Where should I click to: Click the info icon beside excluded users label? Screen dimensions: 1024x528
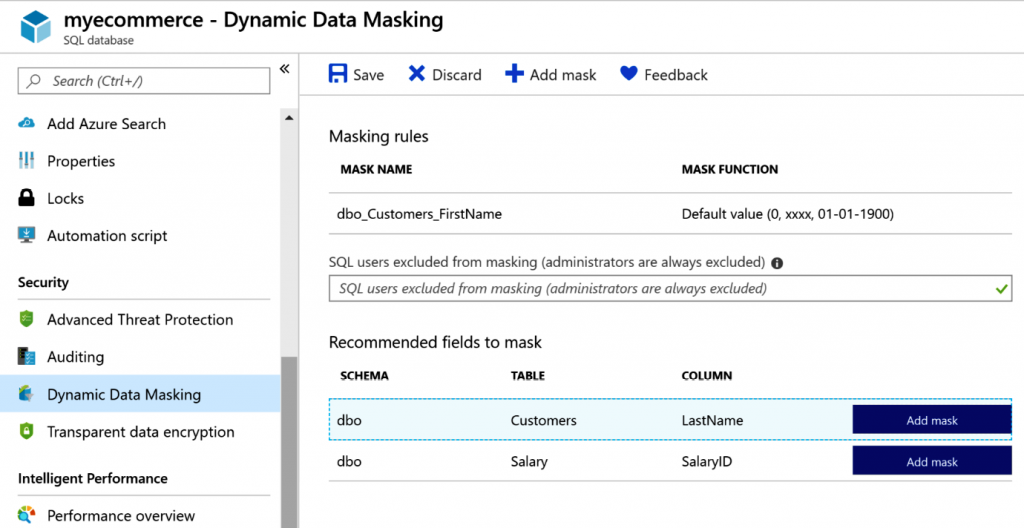pos(777,263)
